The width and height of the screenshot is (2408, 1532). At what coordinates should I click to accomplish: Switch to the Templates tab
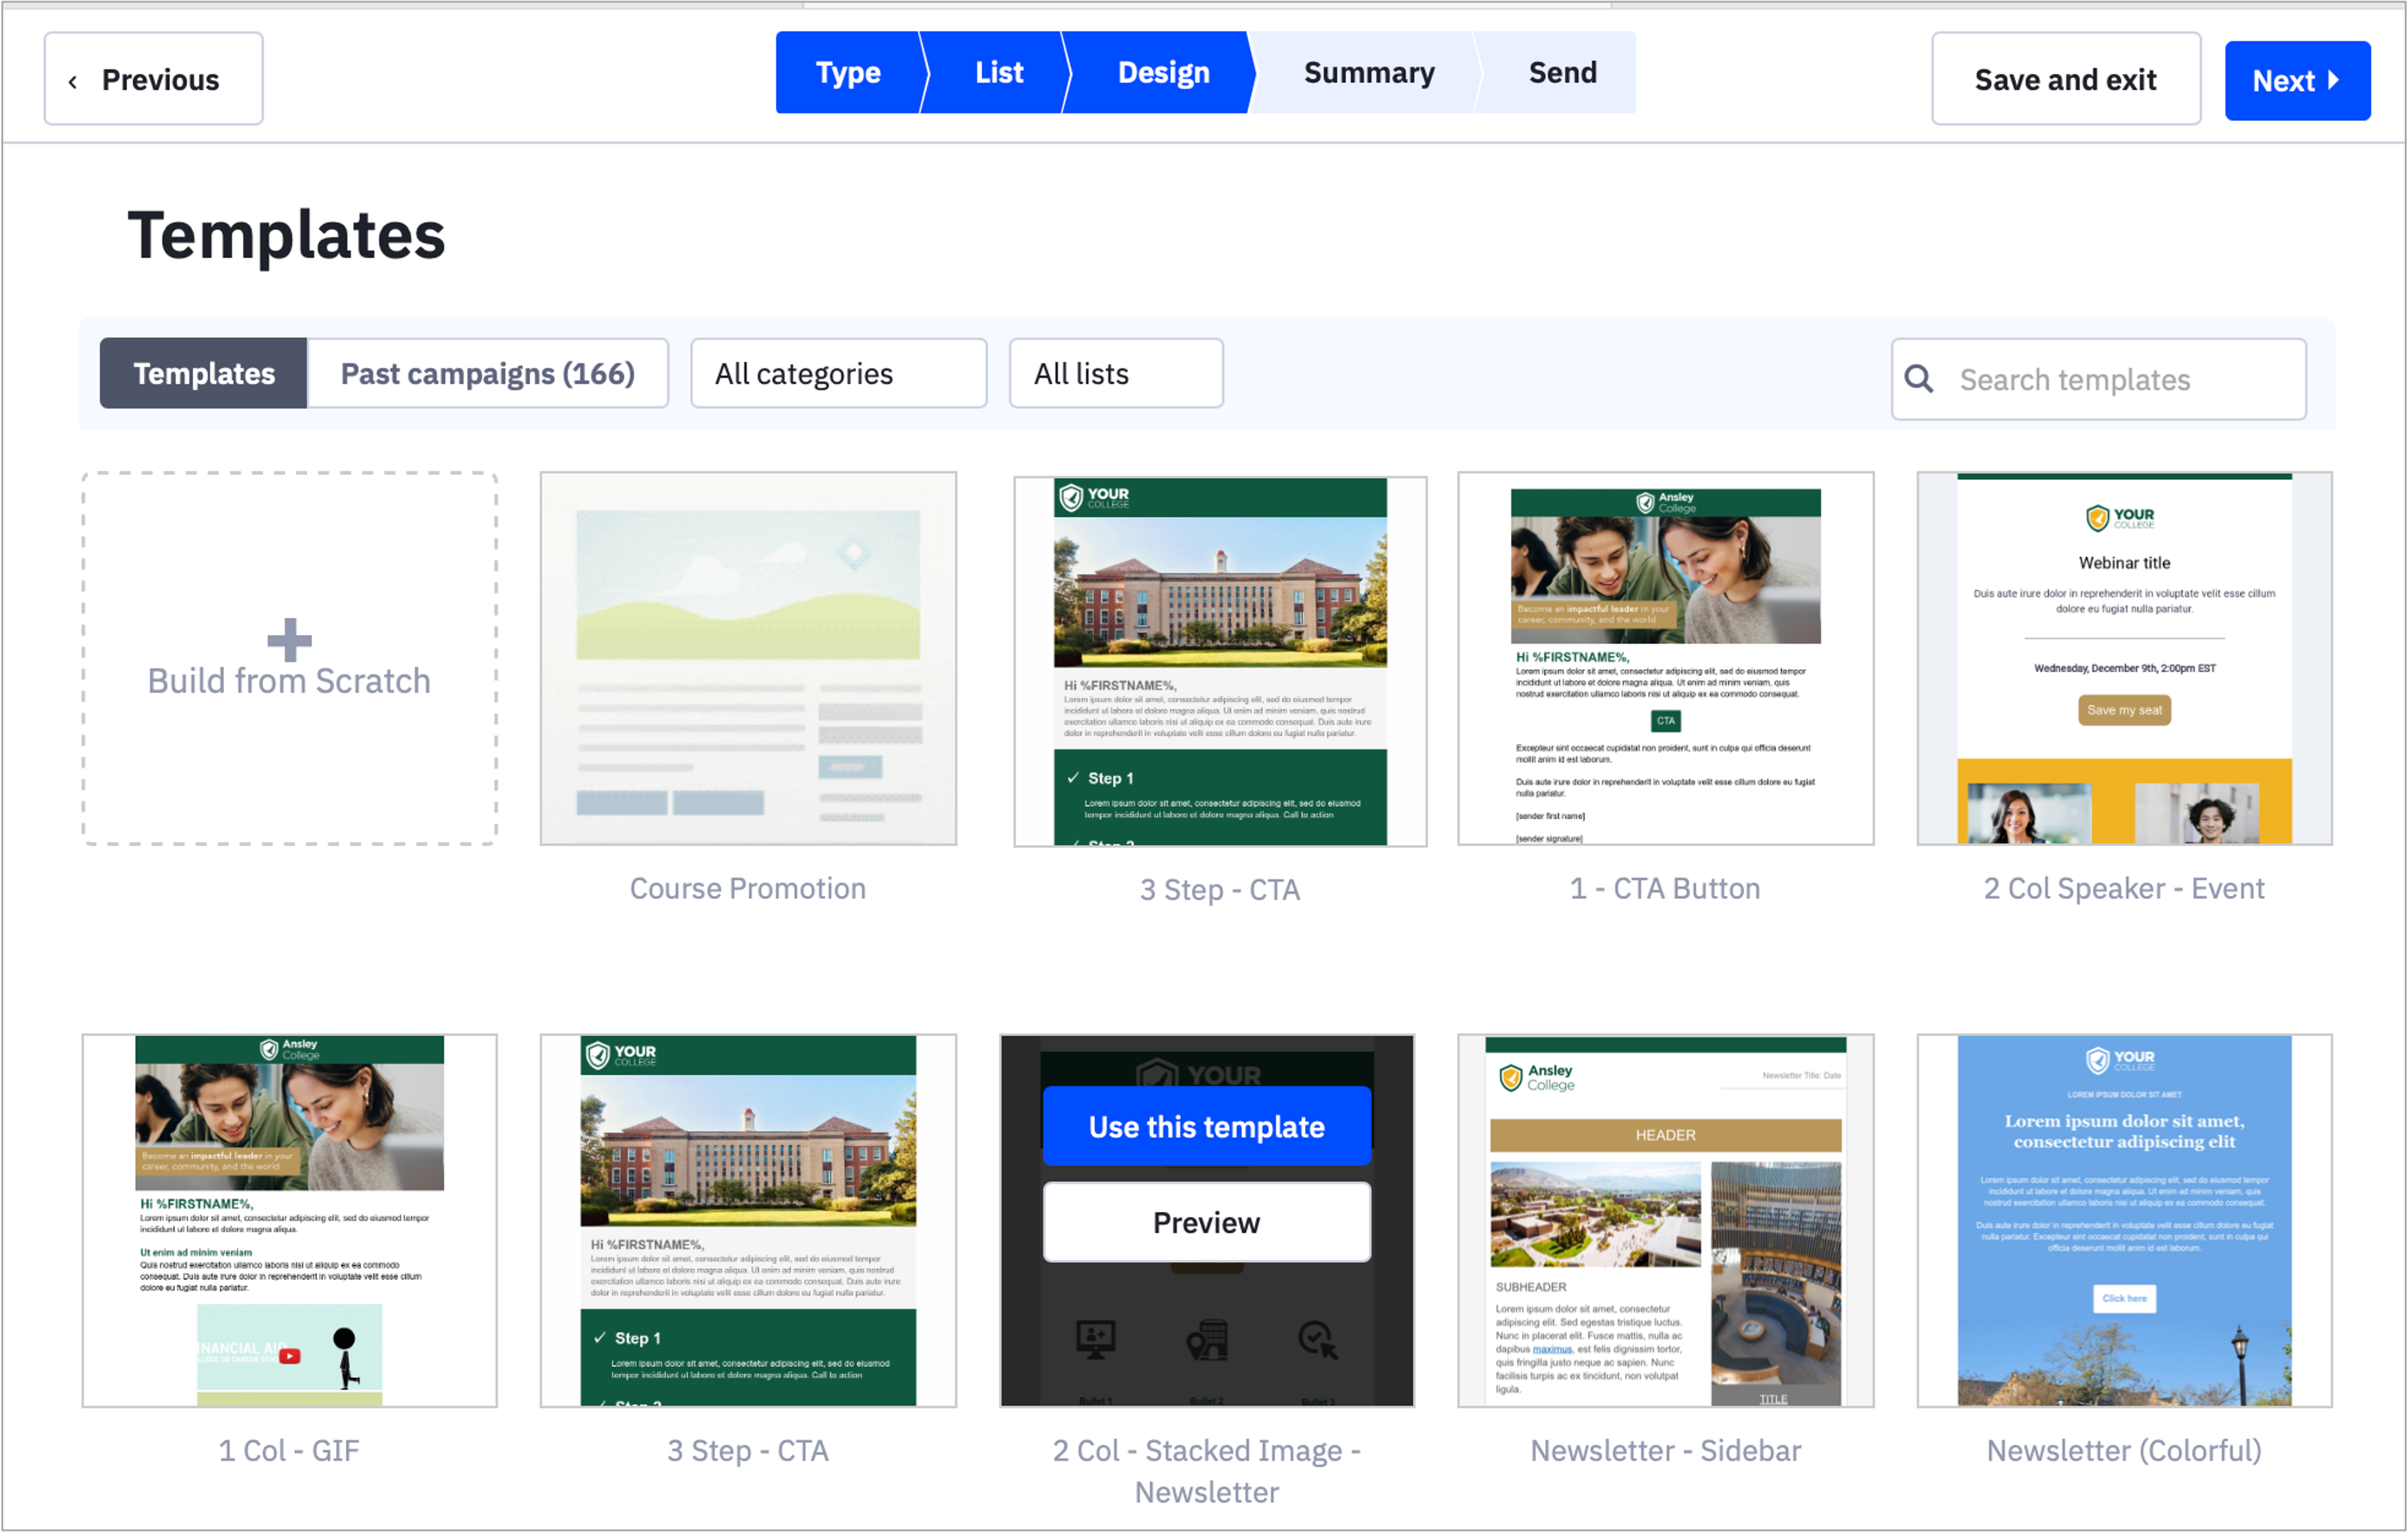(204, 373)
